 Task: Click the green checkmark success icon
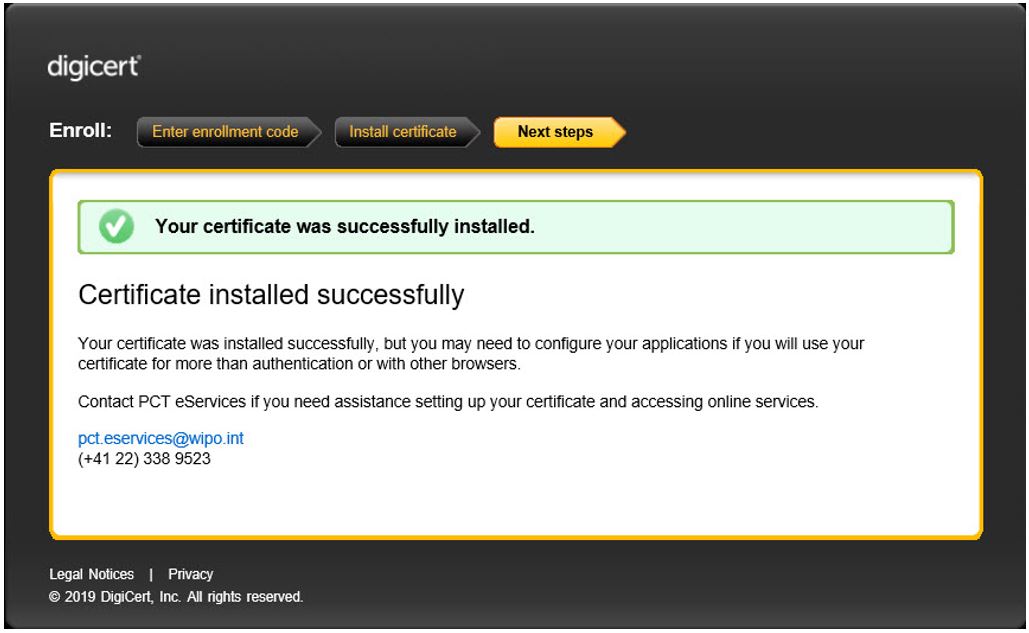pos(116,227)
